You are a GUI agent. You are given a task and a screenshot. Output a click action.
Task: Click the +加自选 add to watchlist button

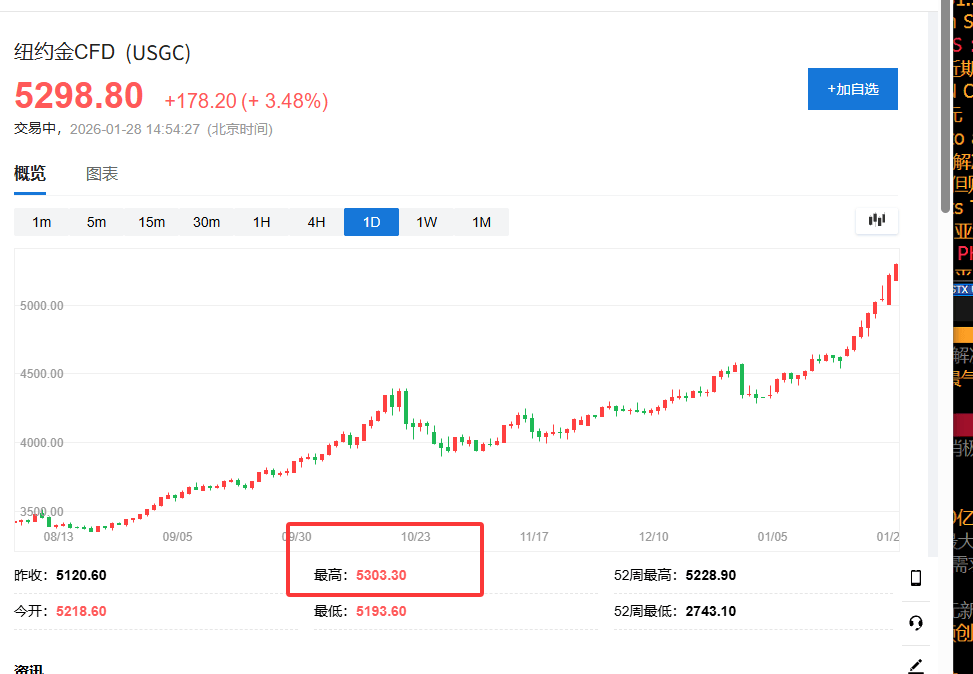pos(852,89)
